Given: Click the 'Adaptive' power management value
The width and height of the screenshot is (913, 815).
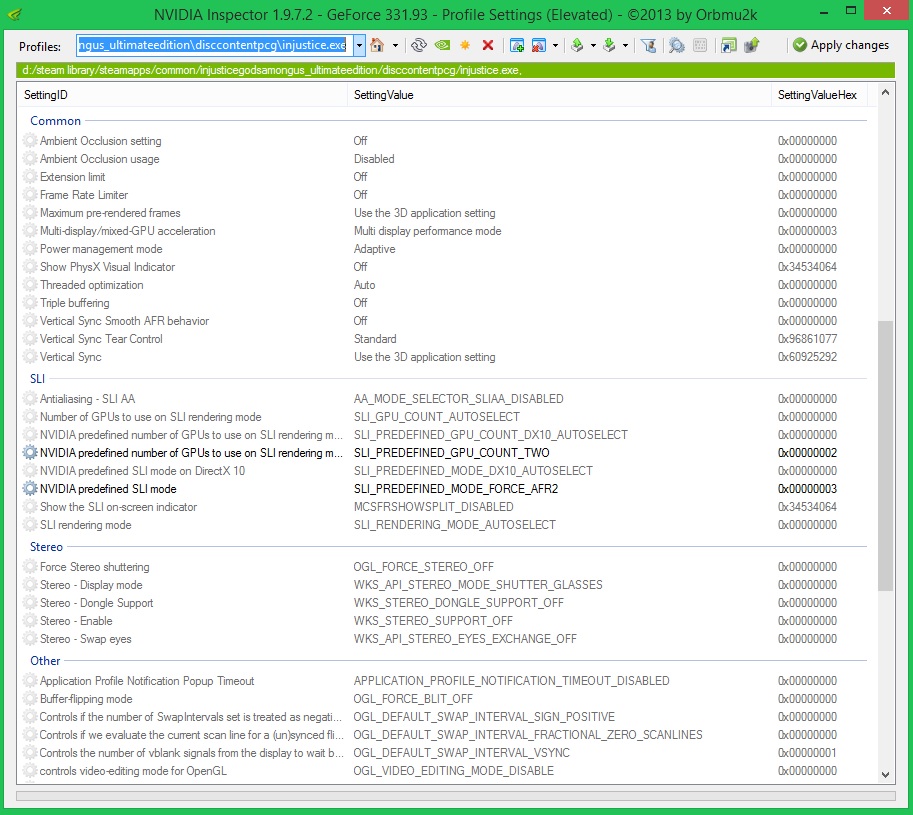Looking at the screenshot, I should click(x=374, y=249).
